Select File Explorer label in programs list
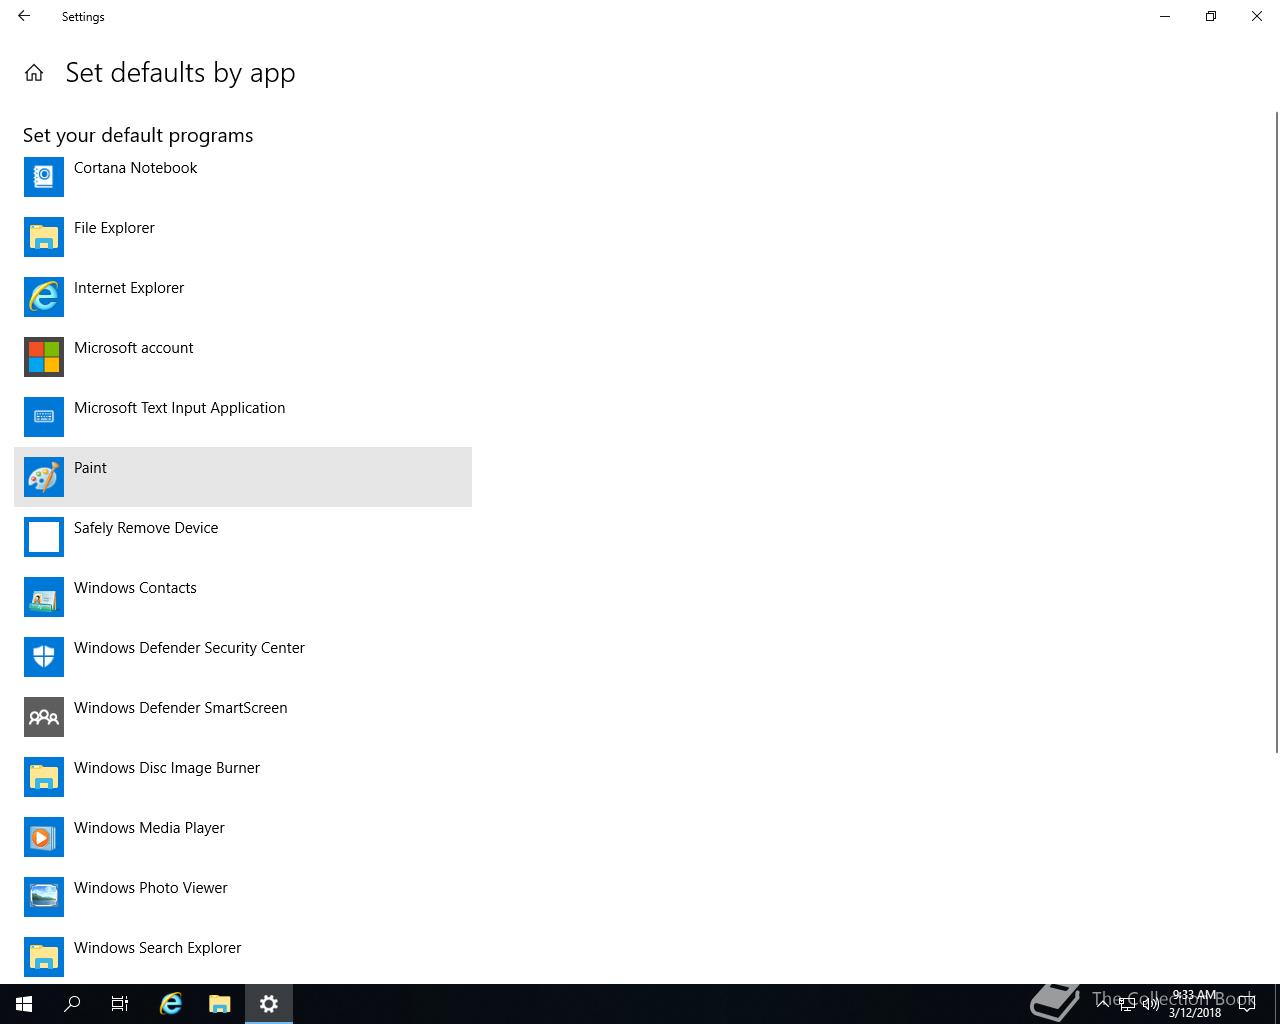Viewport: 1280px width, 1024px height. pos(114,228)
